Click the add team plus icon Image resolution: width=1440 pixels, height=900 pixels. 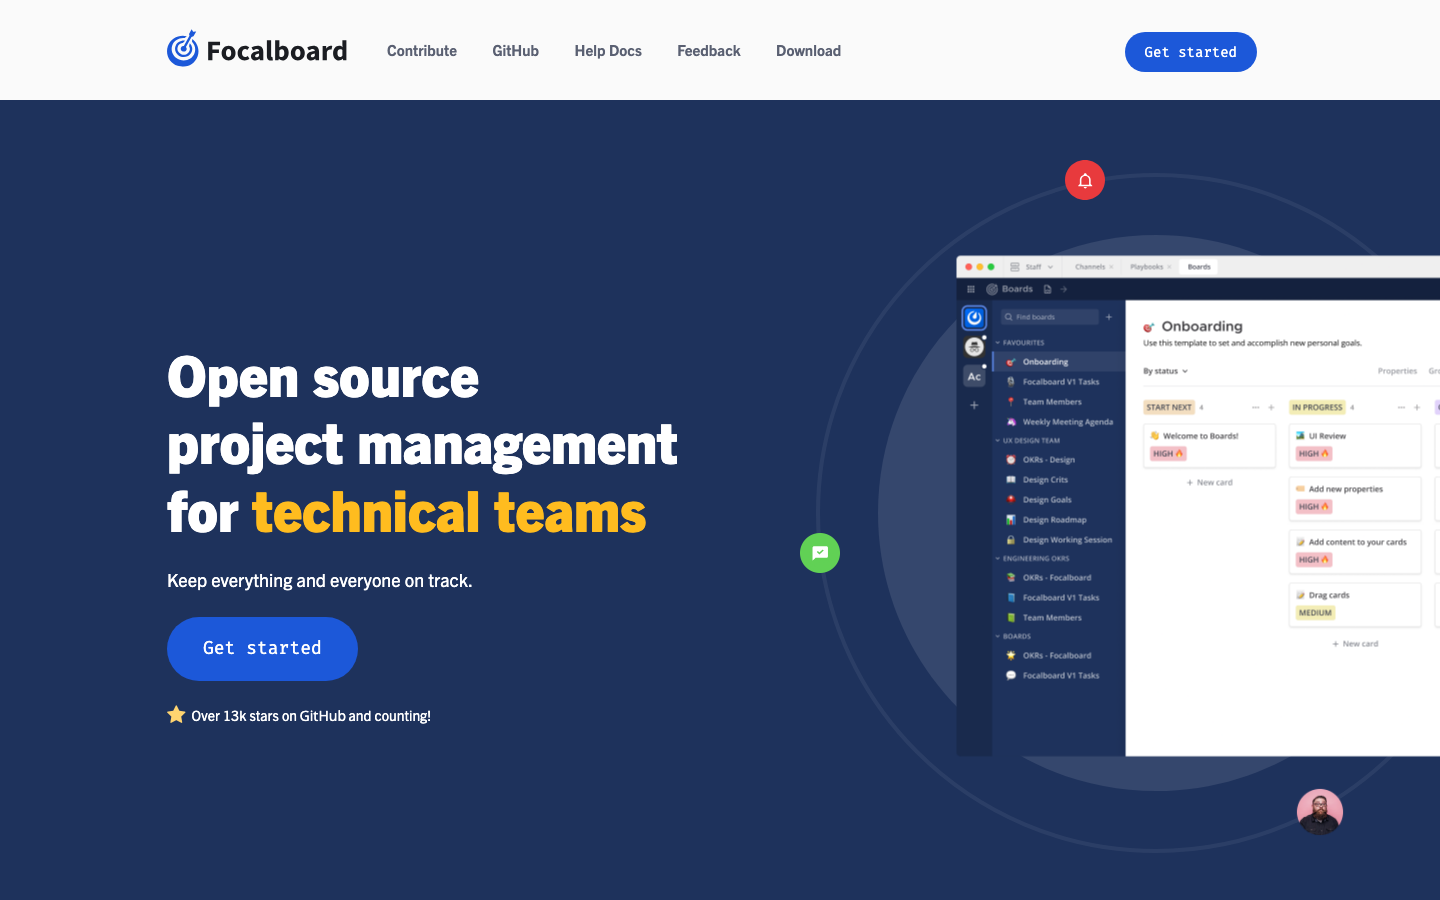point(974,405)
